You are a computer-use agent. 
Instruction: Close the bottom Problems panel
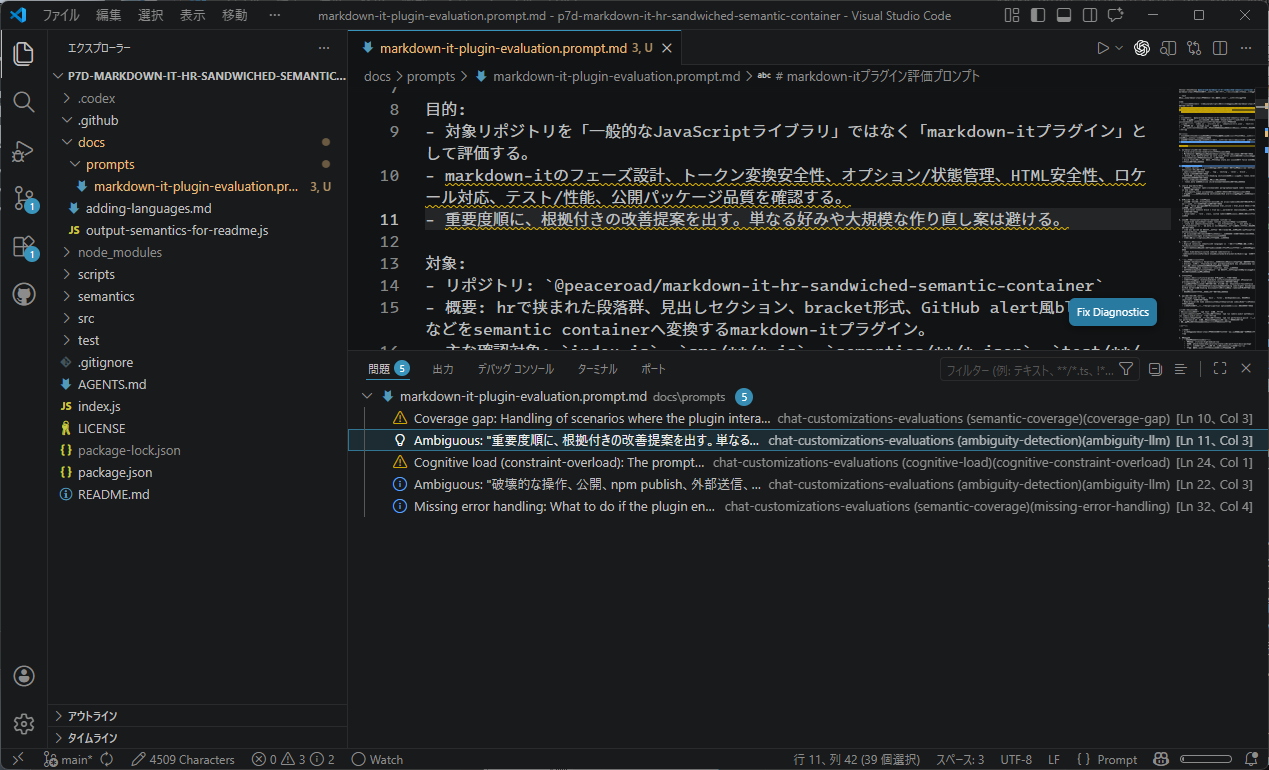[1246, 369]
